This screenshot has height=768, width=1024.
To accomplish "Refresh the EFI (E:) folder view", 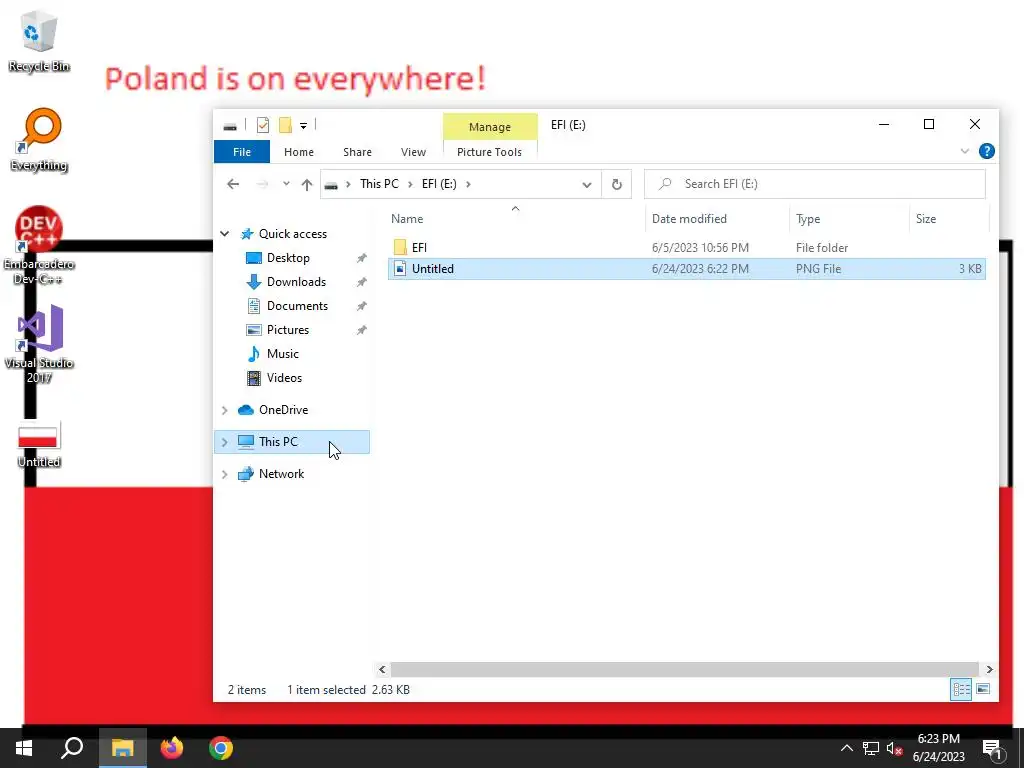I will 616,185.
